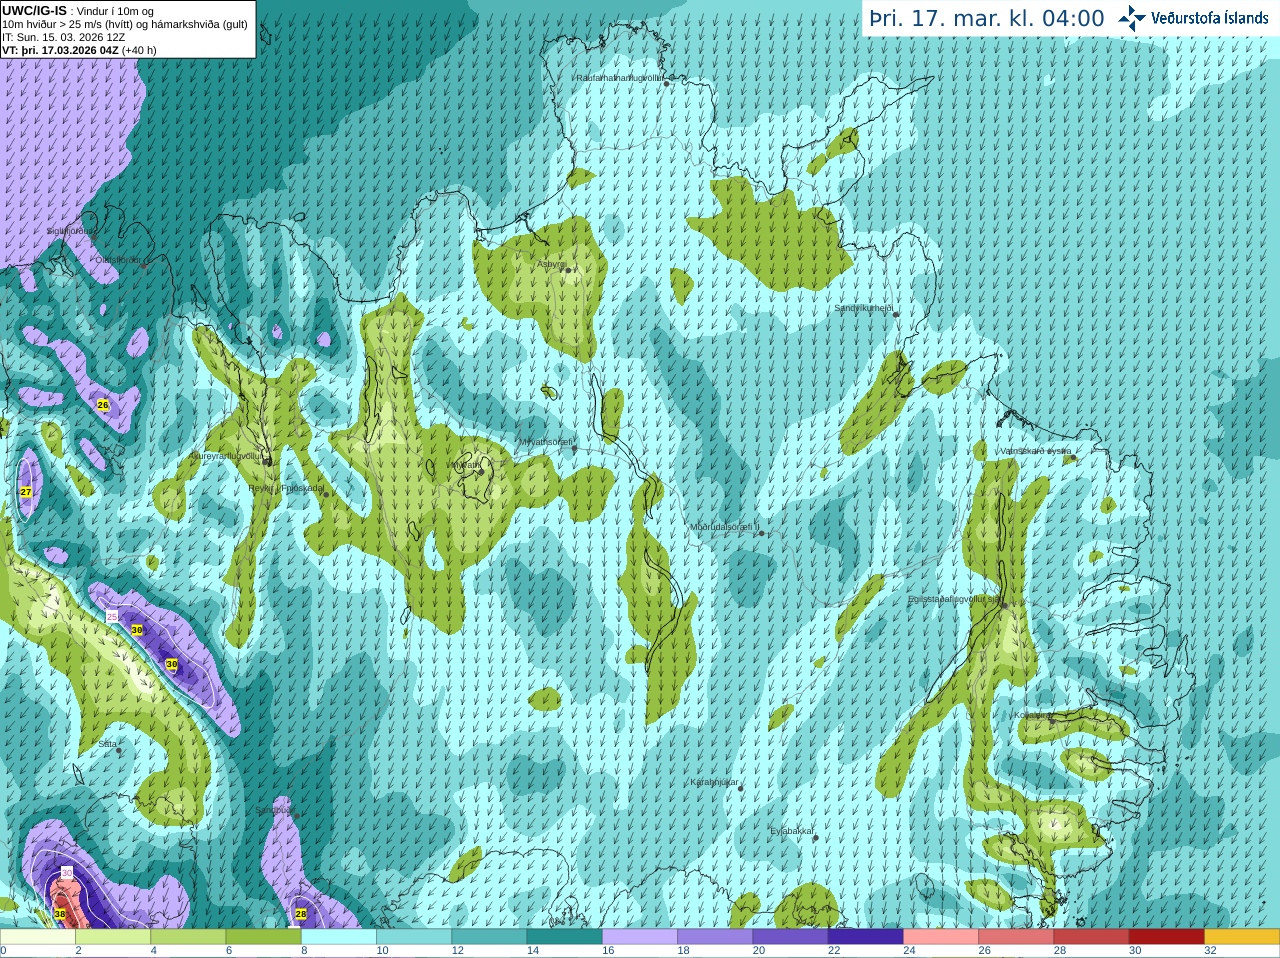Select the Reykir í Fnjóskadal station dot
The height and width of the screenshot is (958, 1280).
326,494
